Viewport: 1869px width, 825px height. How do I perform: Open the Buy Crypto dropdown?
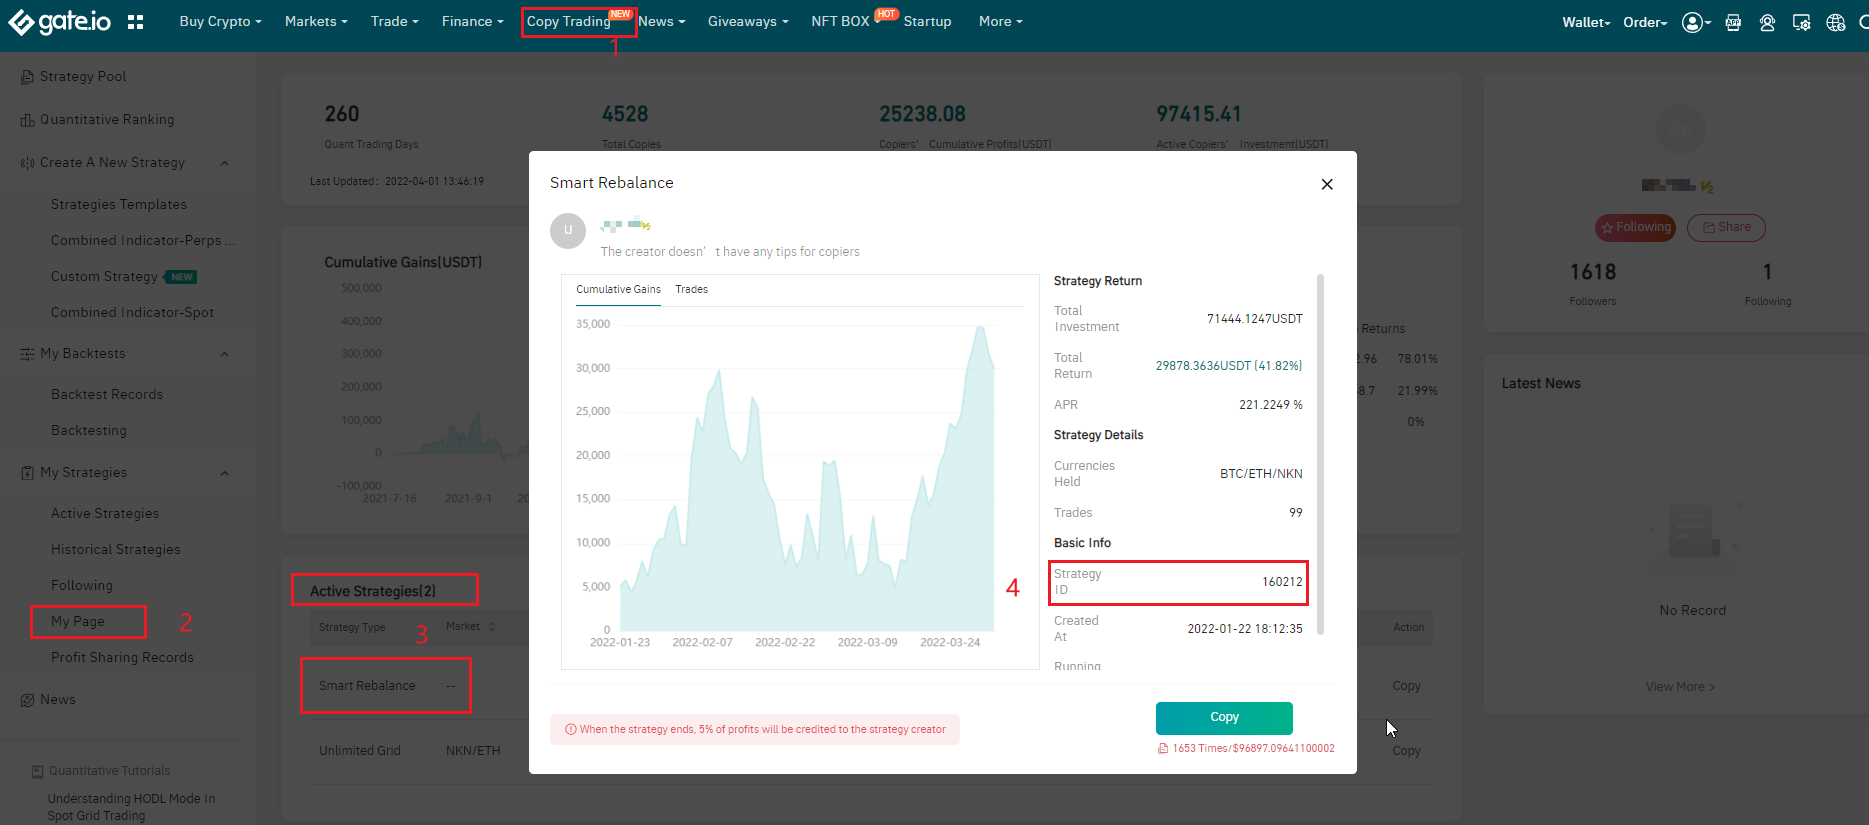coord(220,21)
